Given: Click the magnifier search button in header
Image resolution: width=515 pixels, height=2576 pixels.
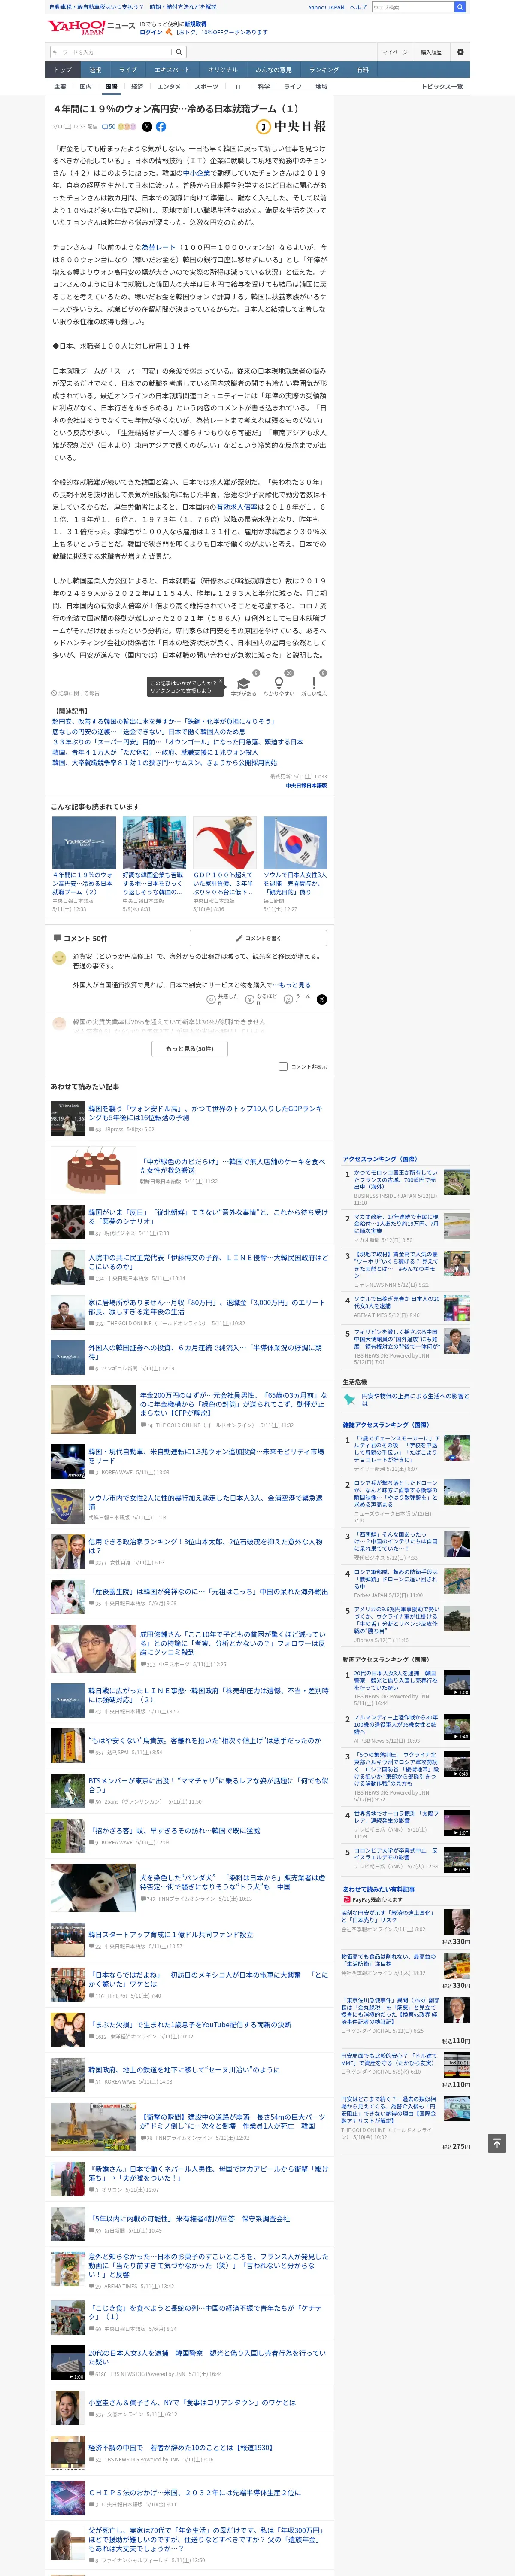Looking at the screenshot, I should pyautogui.click(x=460, y=7).
